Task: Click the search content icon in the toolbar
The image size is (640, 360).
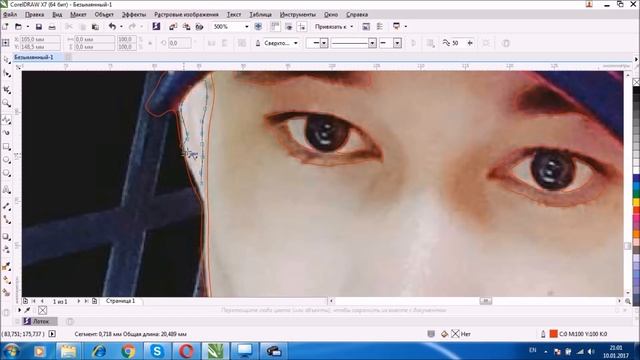Action: pos(156,27)
